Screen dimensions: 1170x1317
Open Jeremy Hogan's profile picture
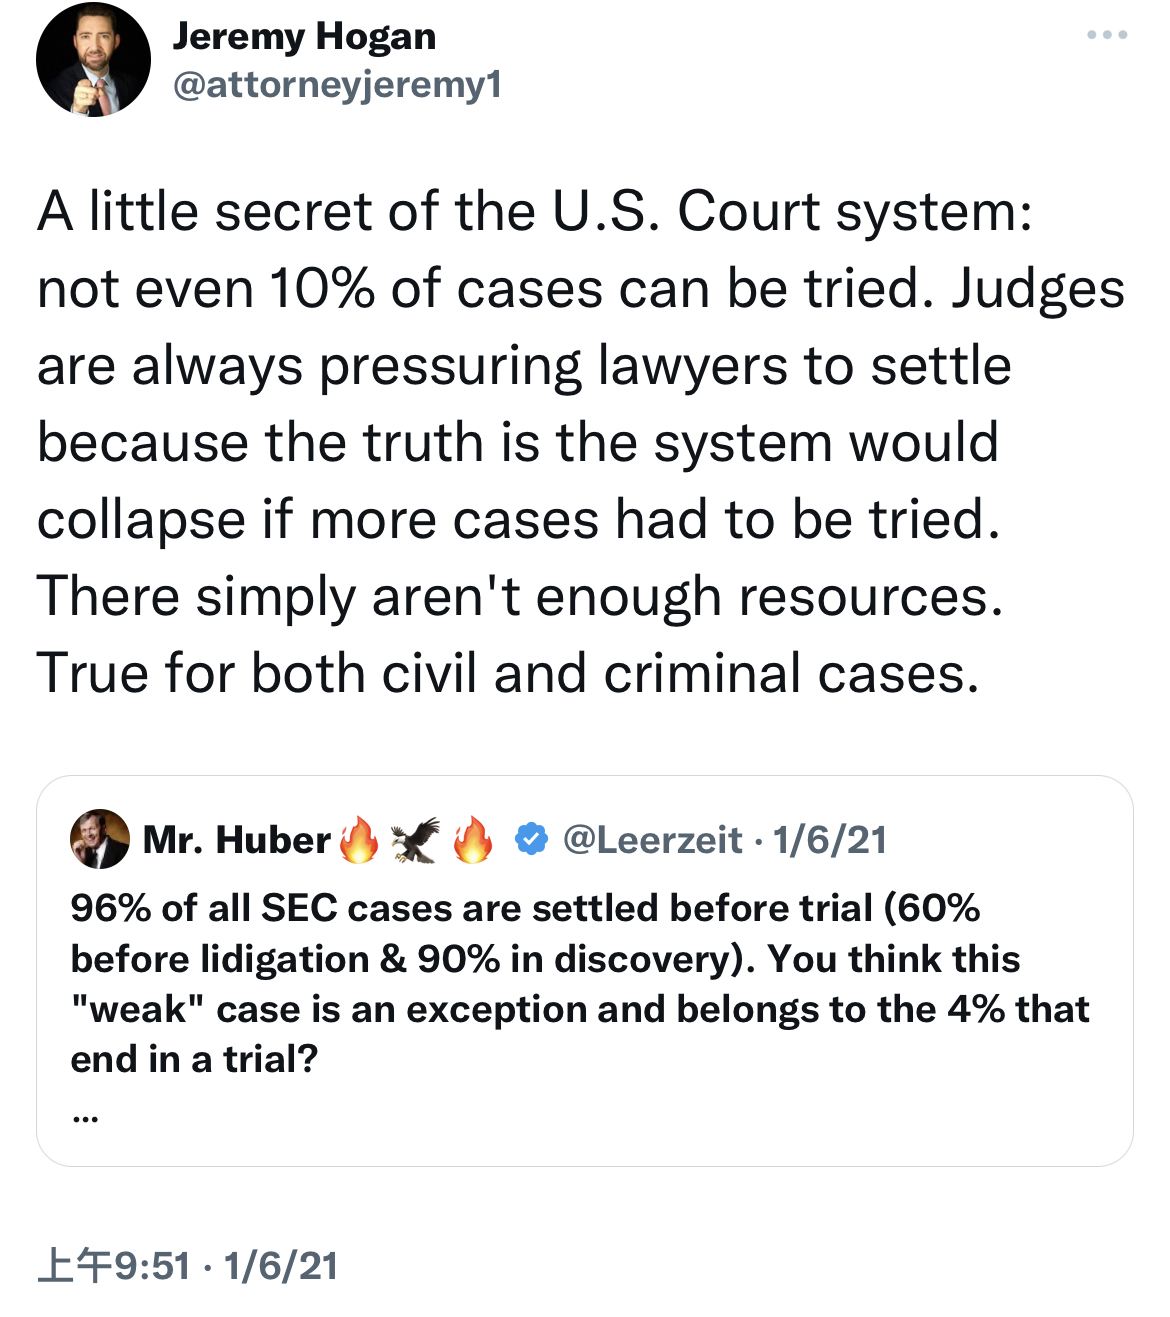(93, 60)
